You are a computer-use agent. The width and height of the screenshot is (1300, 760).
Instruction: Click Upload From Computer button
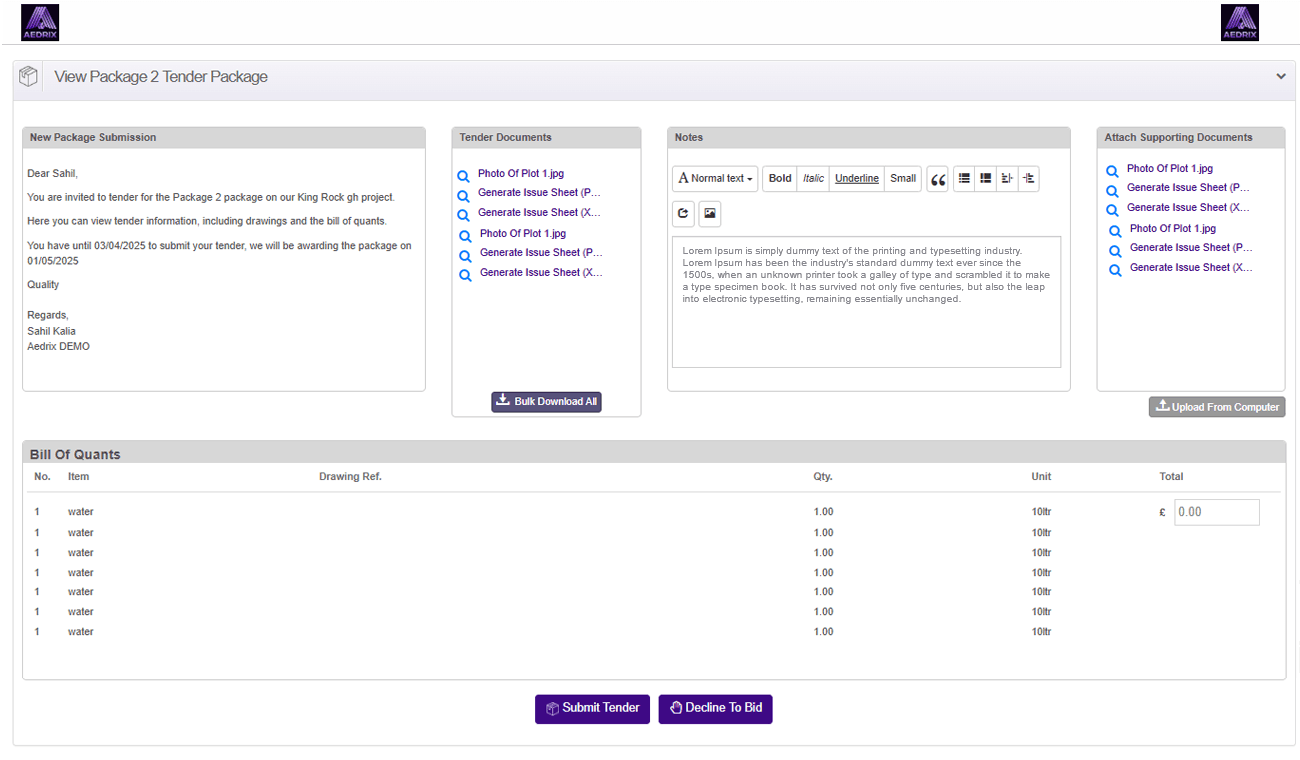click(x=1216, y=407)
